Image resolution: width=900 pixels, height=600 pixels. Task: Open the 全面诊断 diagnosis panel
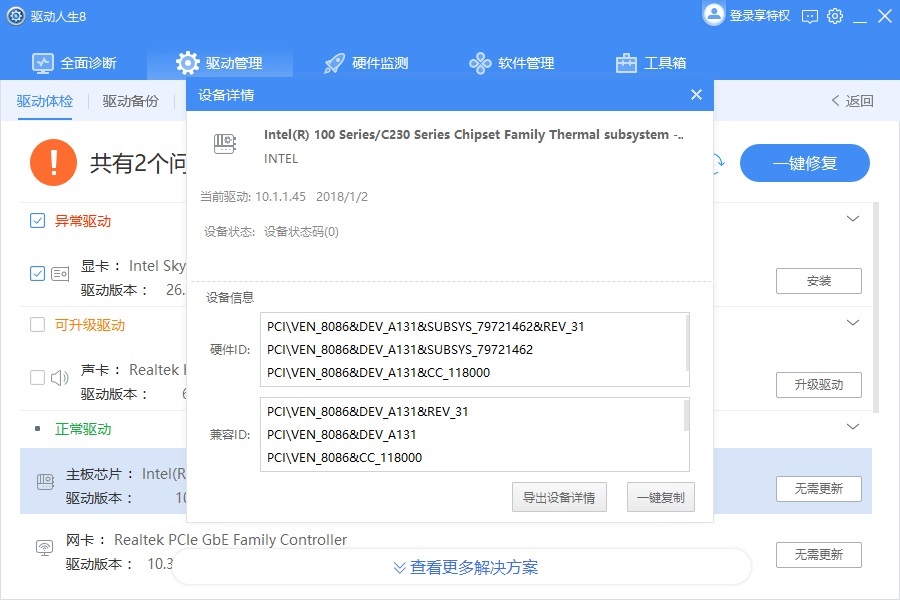coord(75,61)
